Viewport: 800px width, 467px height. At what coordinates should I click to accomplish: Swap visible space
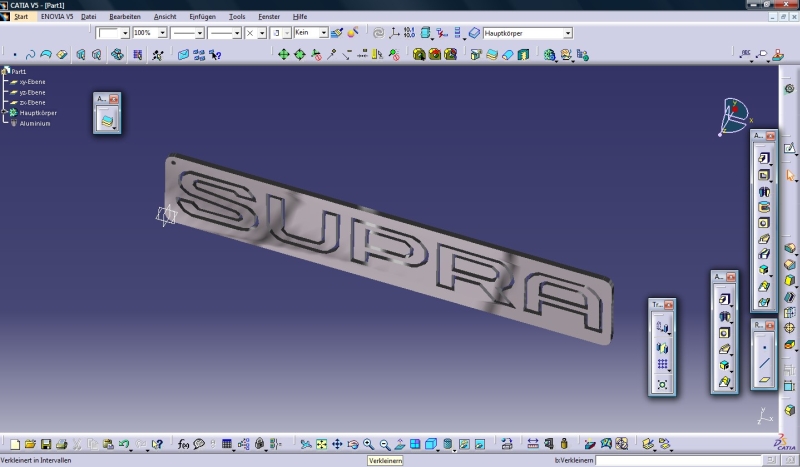pos(480,444)
